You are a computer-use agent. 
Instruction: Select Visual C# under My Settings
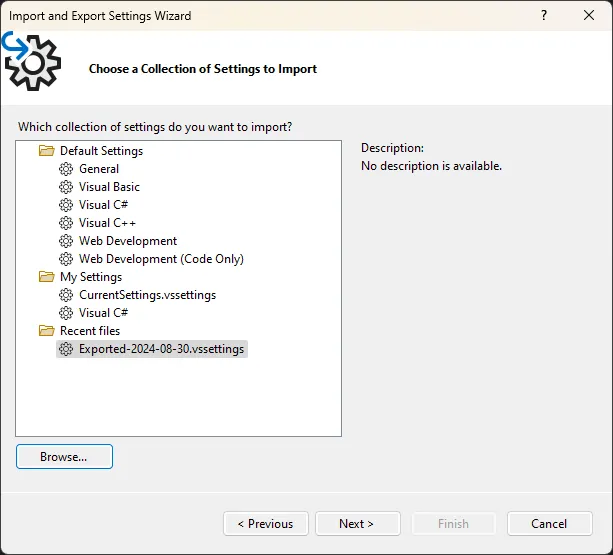click(103, 313)
